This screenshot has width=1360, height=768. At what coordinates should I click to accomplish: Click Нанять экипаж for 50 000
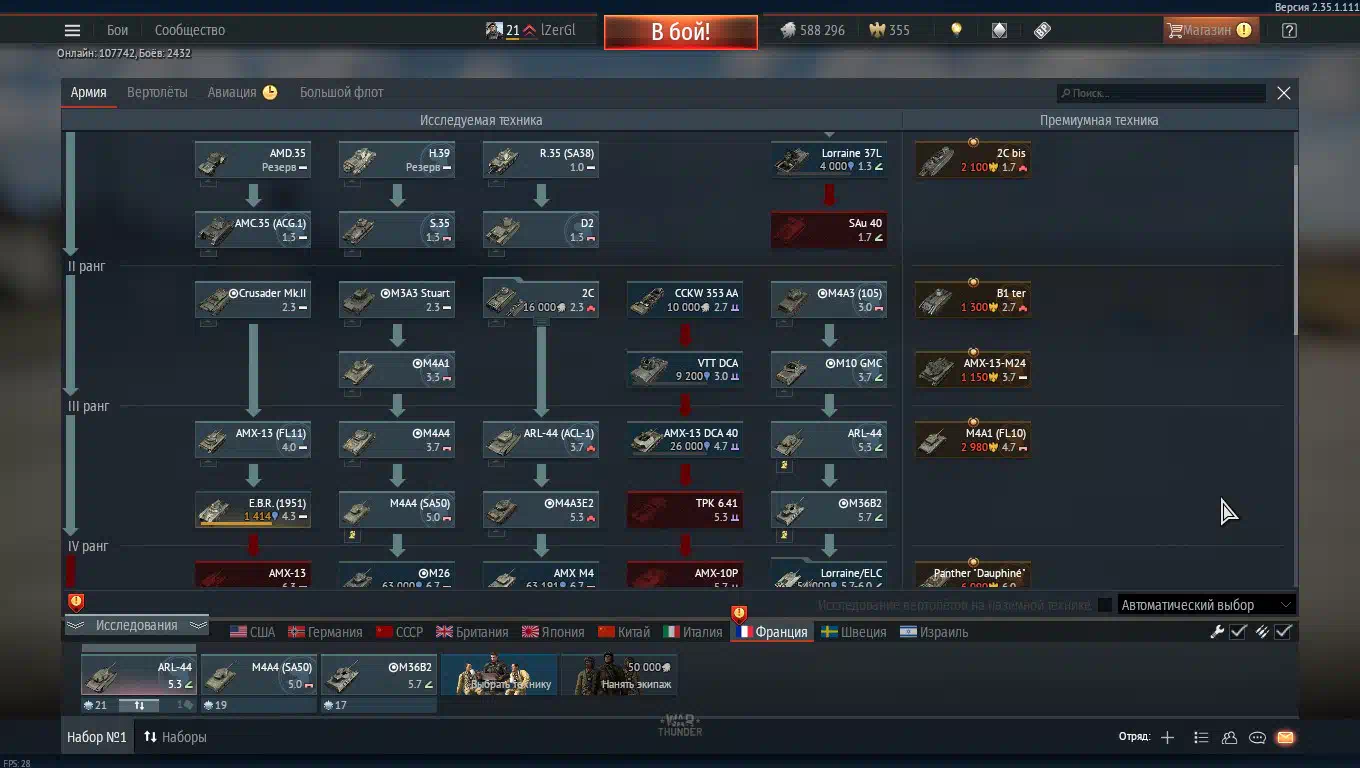(619, 675)
